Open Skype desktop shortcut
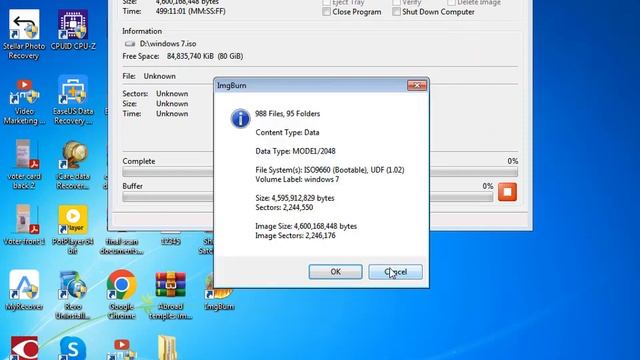Viewport: 640px width, 360px height. (73, 348)
